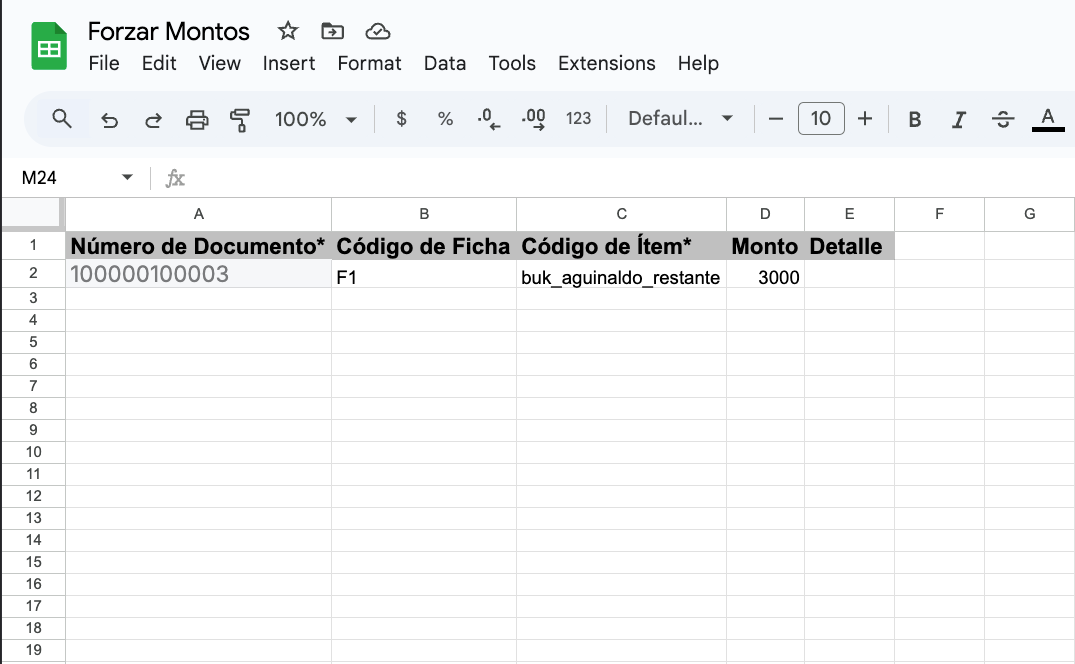Image resolution: width=1075 pixels, height=664 pixels.
Task: Expand the font family dropdown
Action: click(680, 119)
